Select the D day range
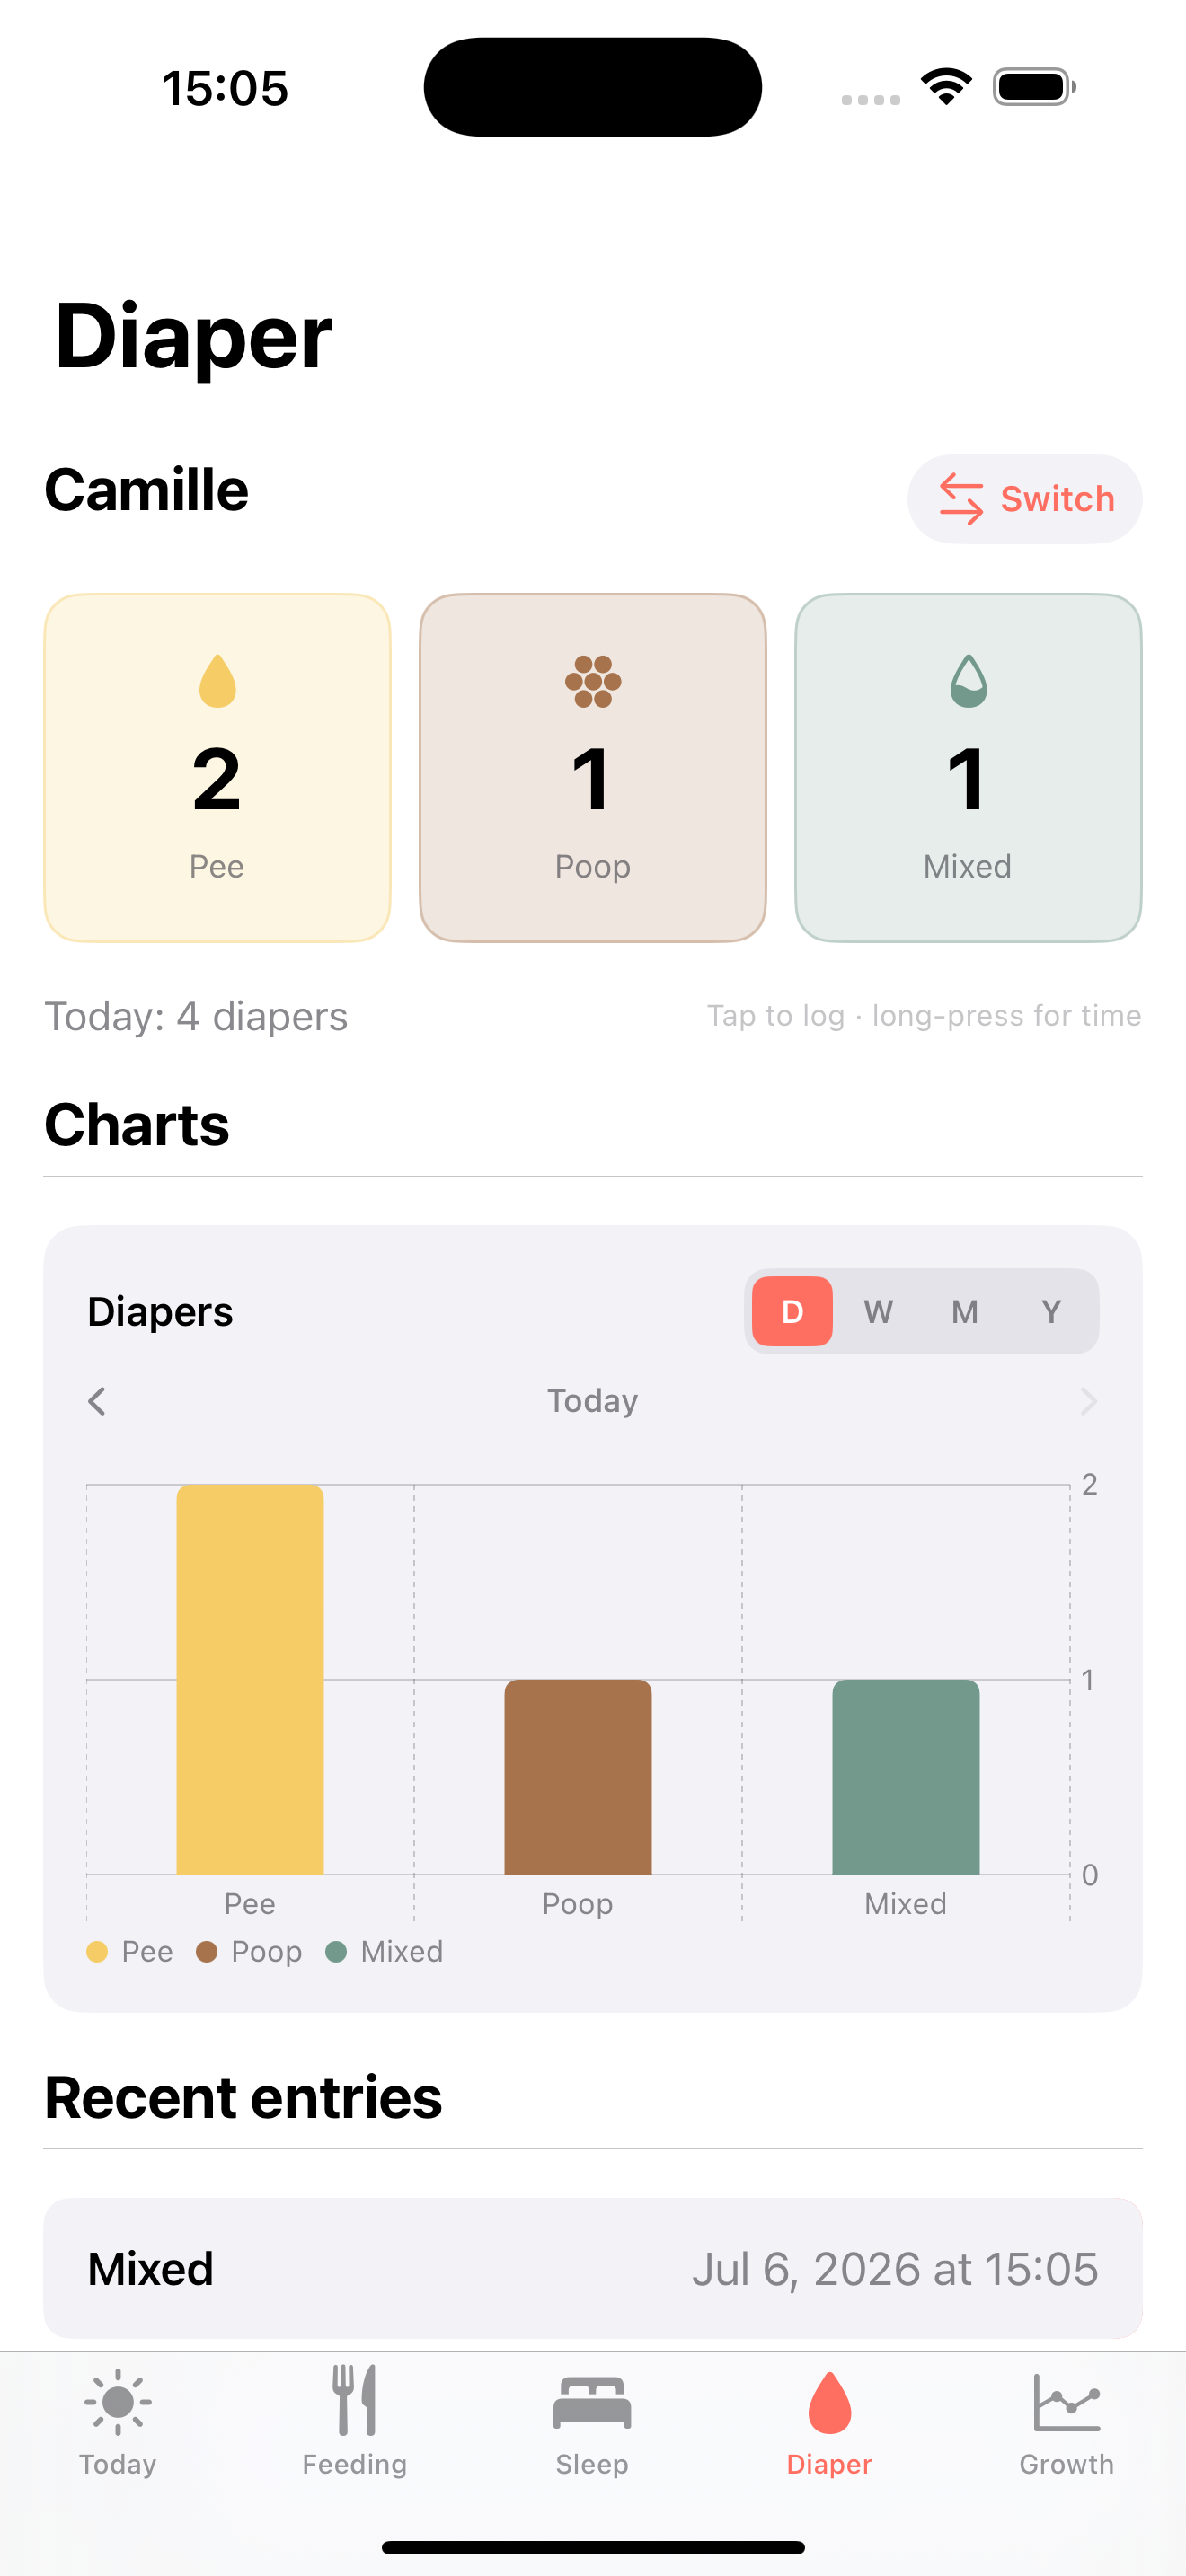The width and height of the screenshot is (1186, 2576). pos(792,1311)
